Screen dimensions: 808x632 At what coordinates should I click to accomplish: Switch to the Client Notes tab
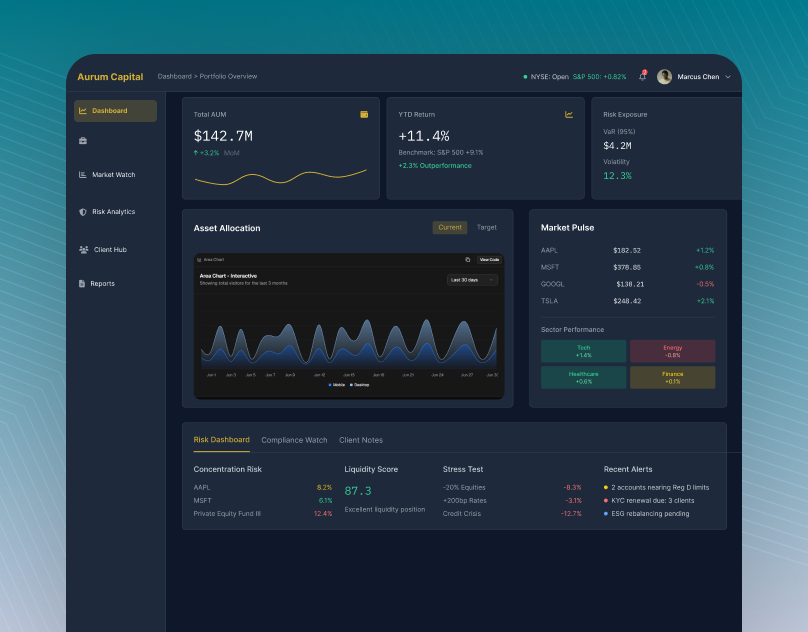[x=361, y=440]
